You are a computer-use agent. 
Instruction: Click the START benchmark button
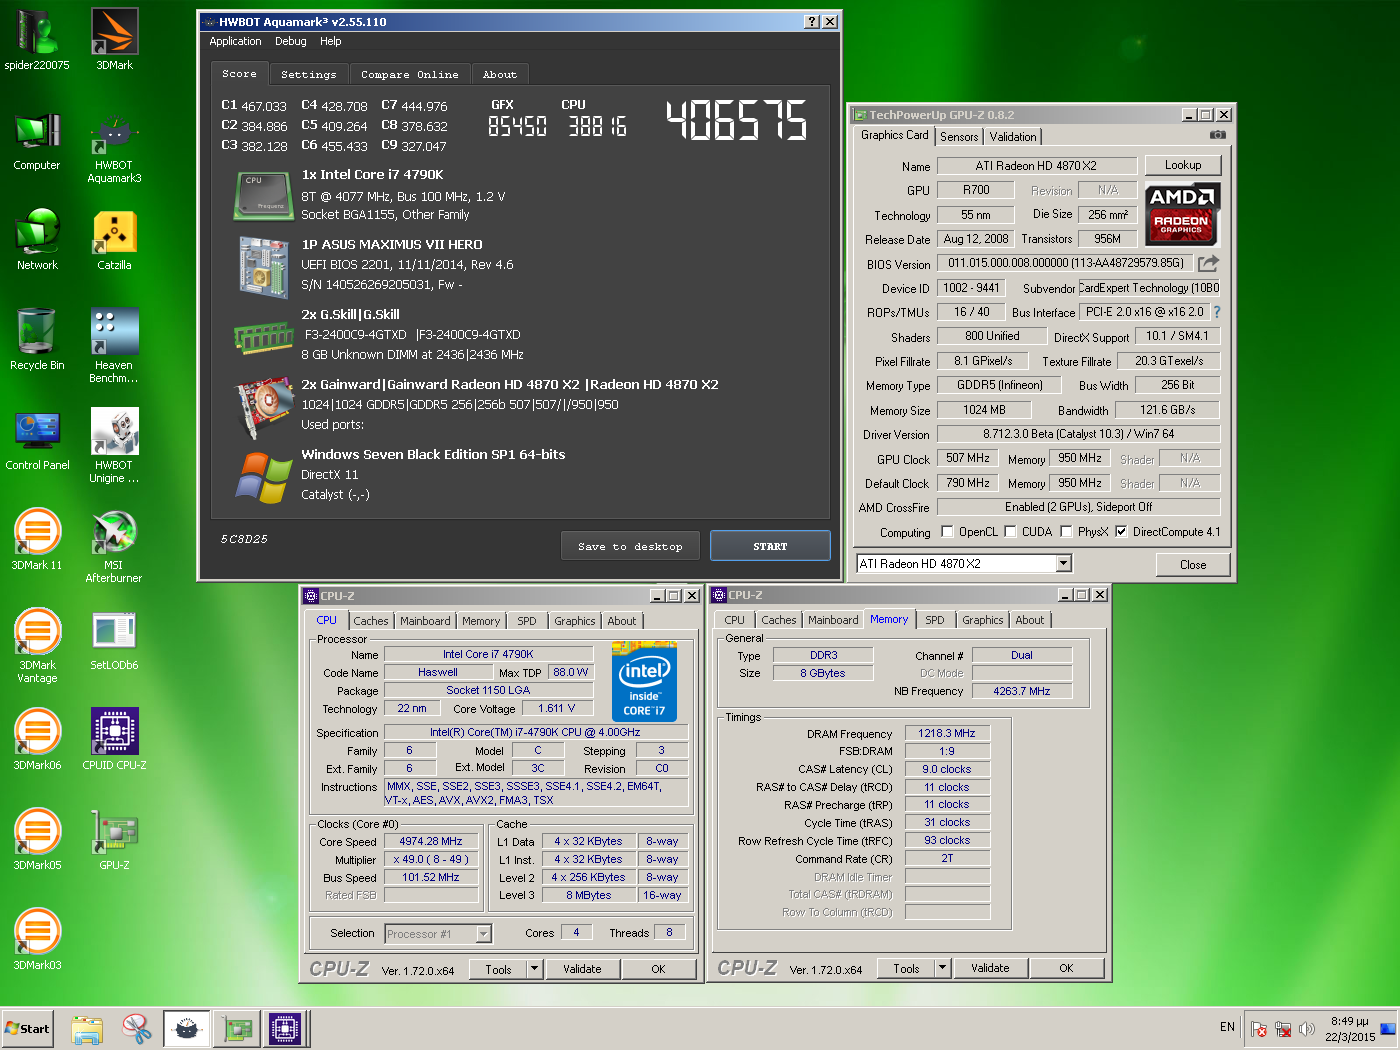pyautogui.click(x=770, y=546)
